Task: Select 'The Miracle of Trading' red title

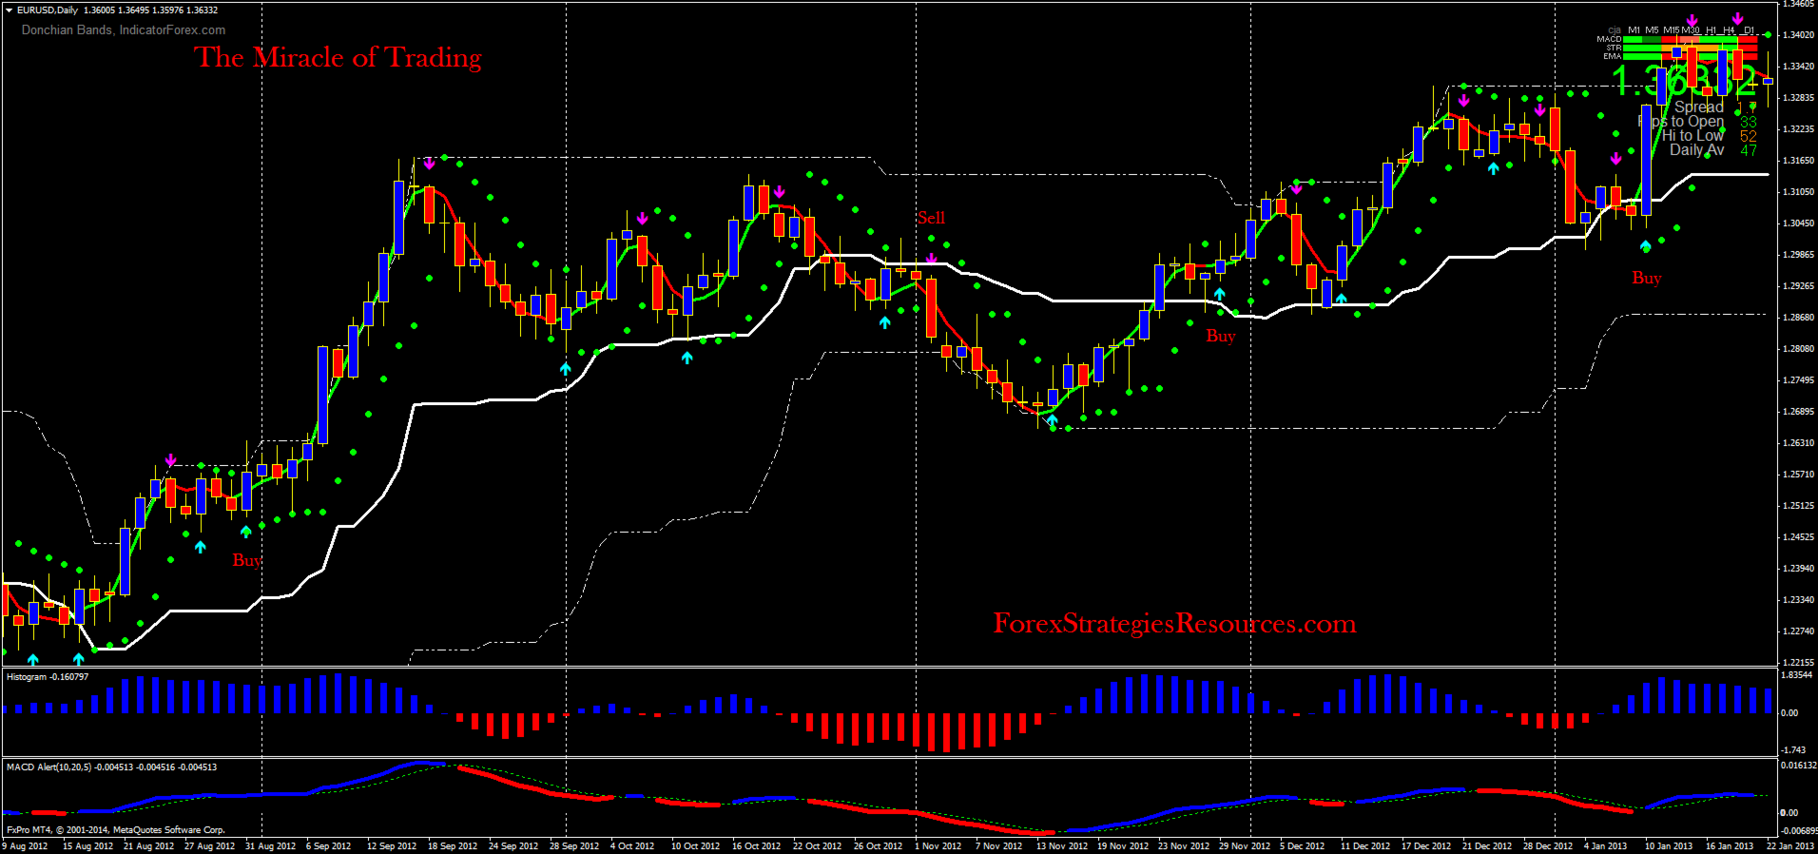Action: [338, 57]
